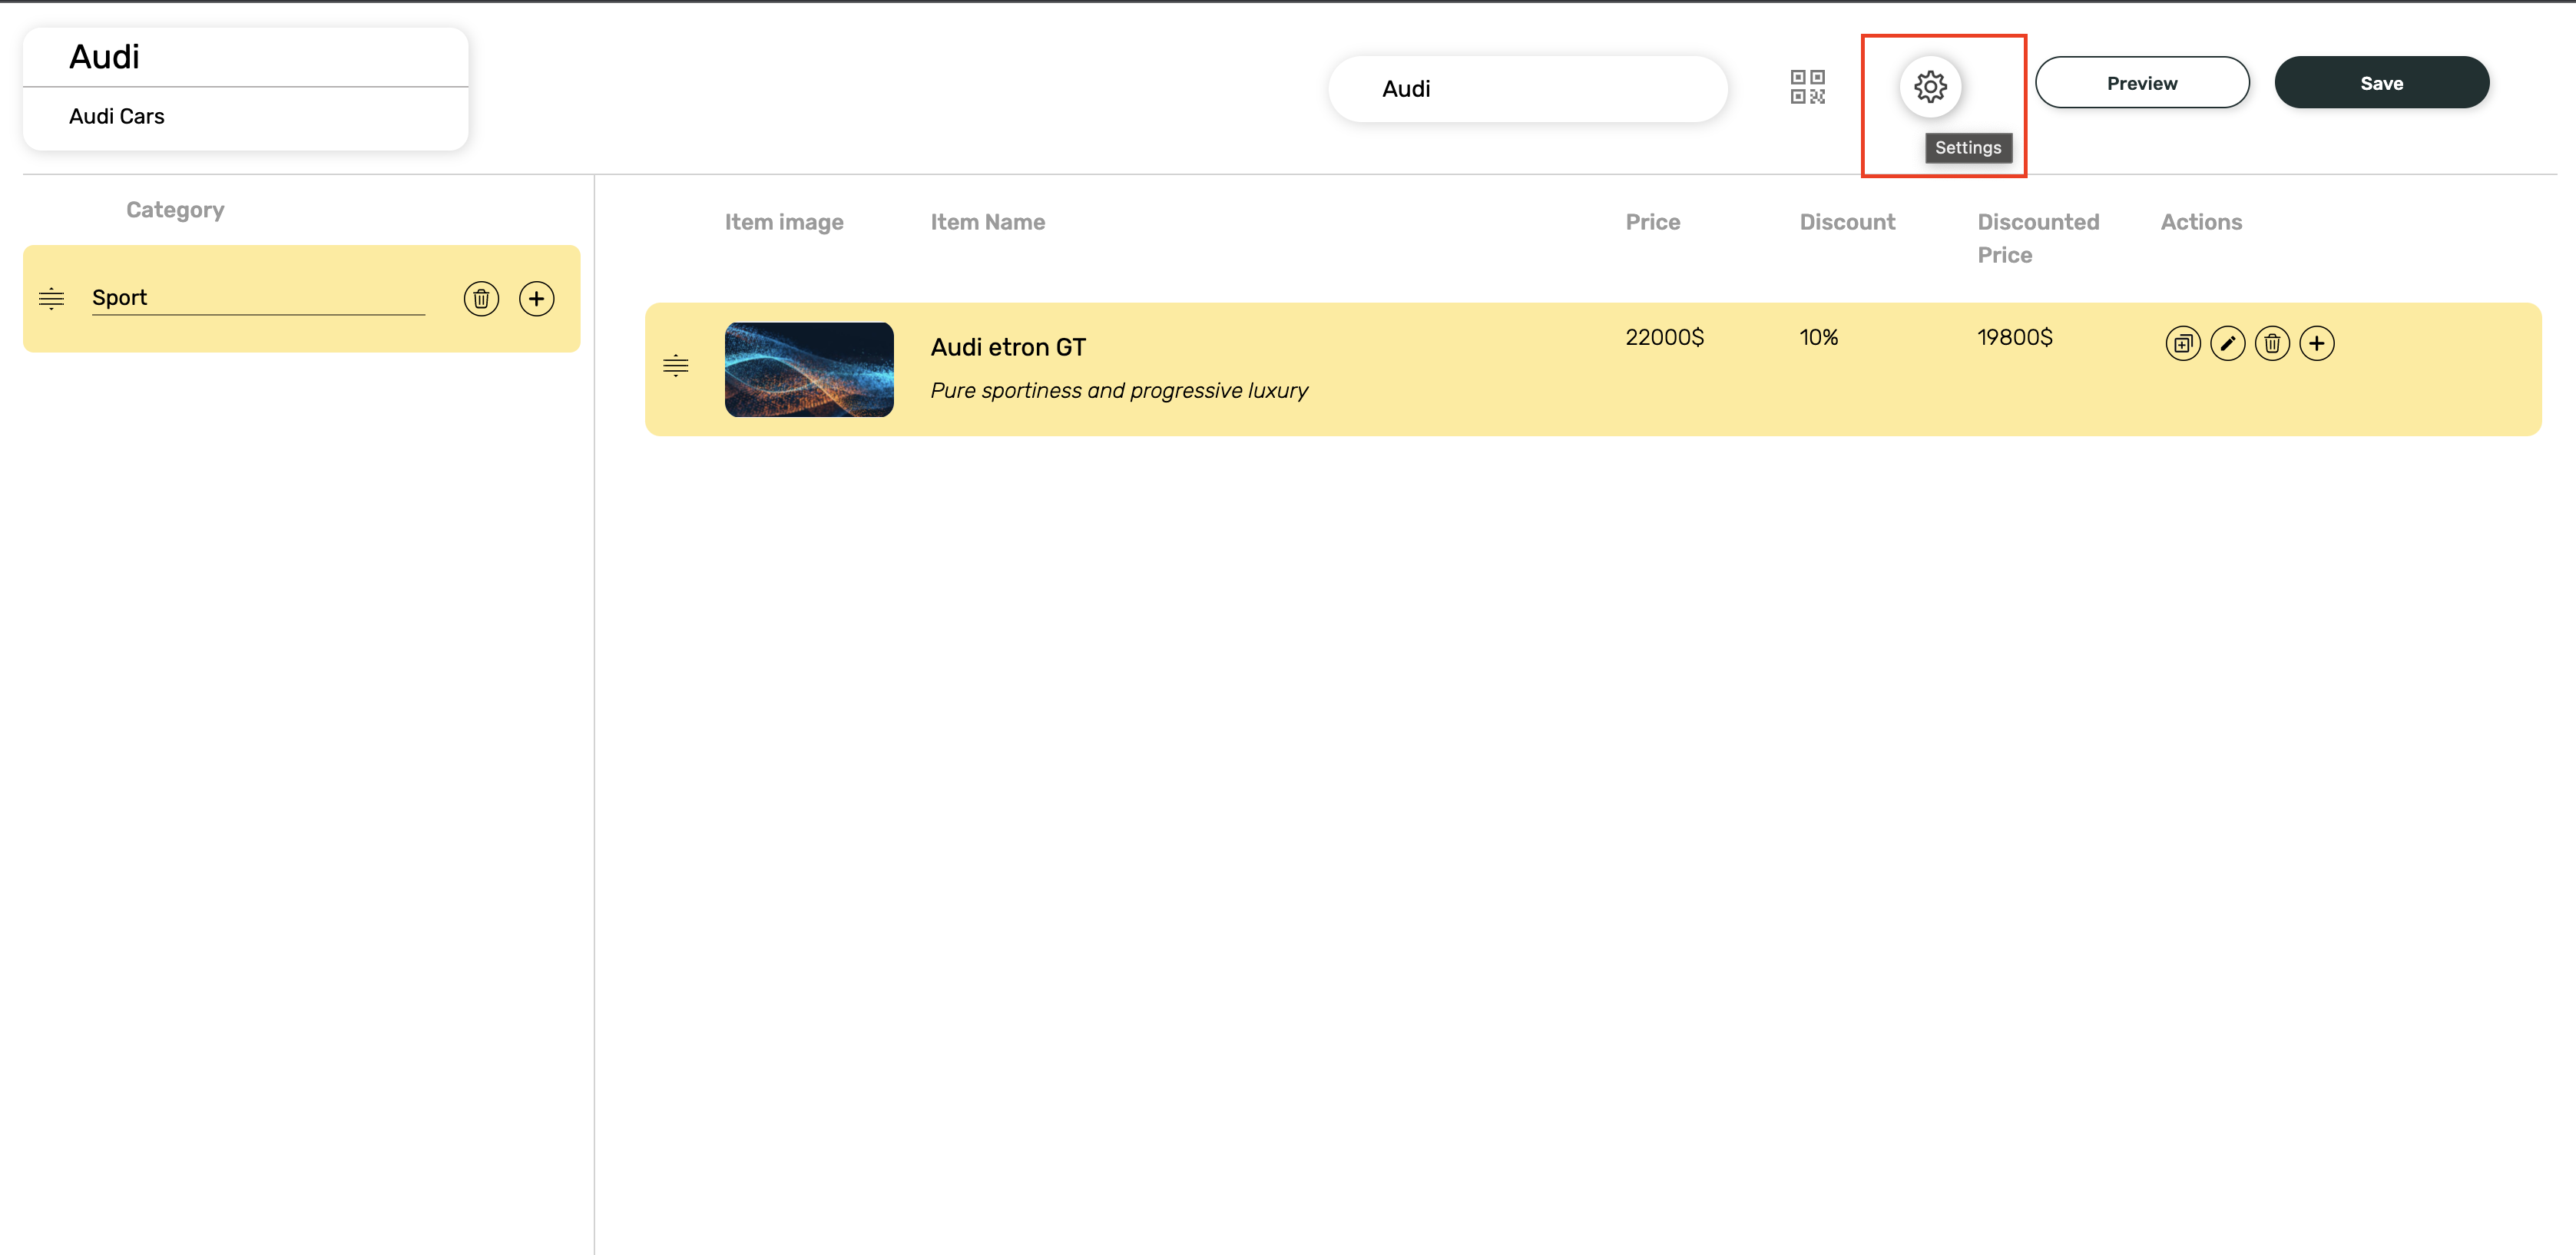Viewport: 2576px width, 1255px height.
Task: Click the Discounted Price column header
Action: 2038,238
